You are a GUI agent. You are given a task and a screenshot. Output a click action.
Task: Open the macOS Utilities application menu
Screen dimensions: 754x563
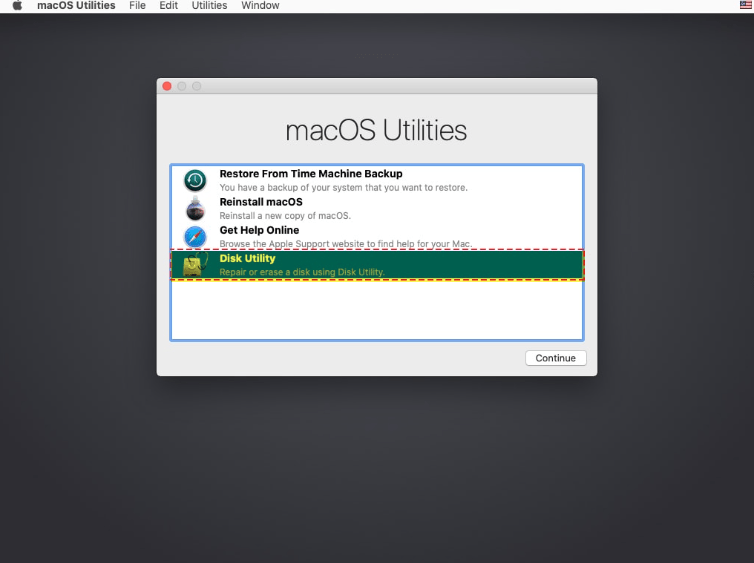76,6
